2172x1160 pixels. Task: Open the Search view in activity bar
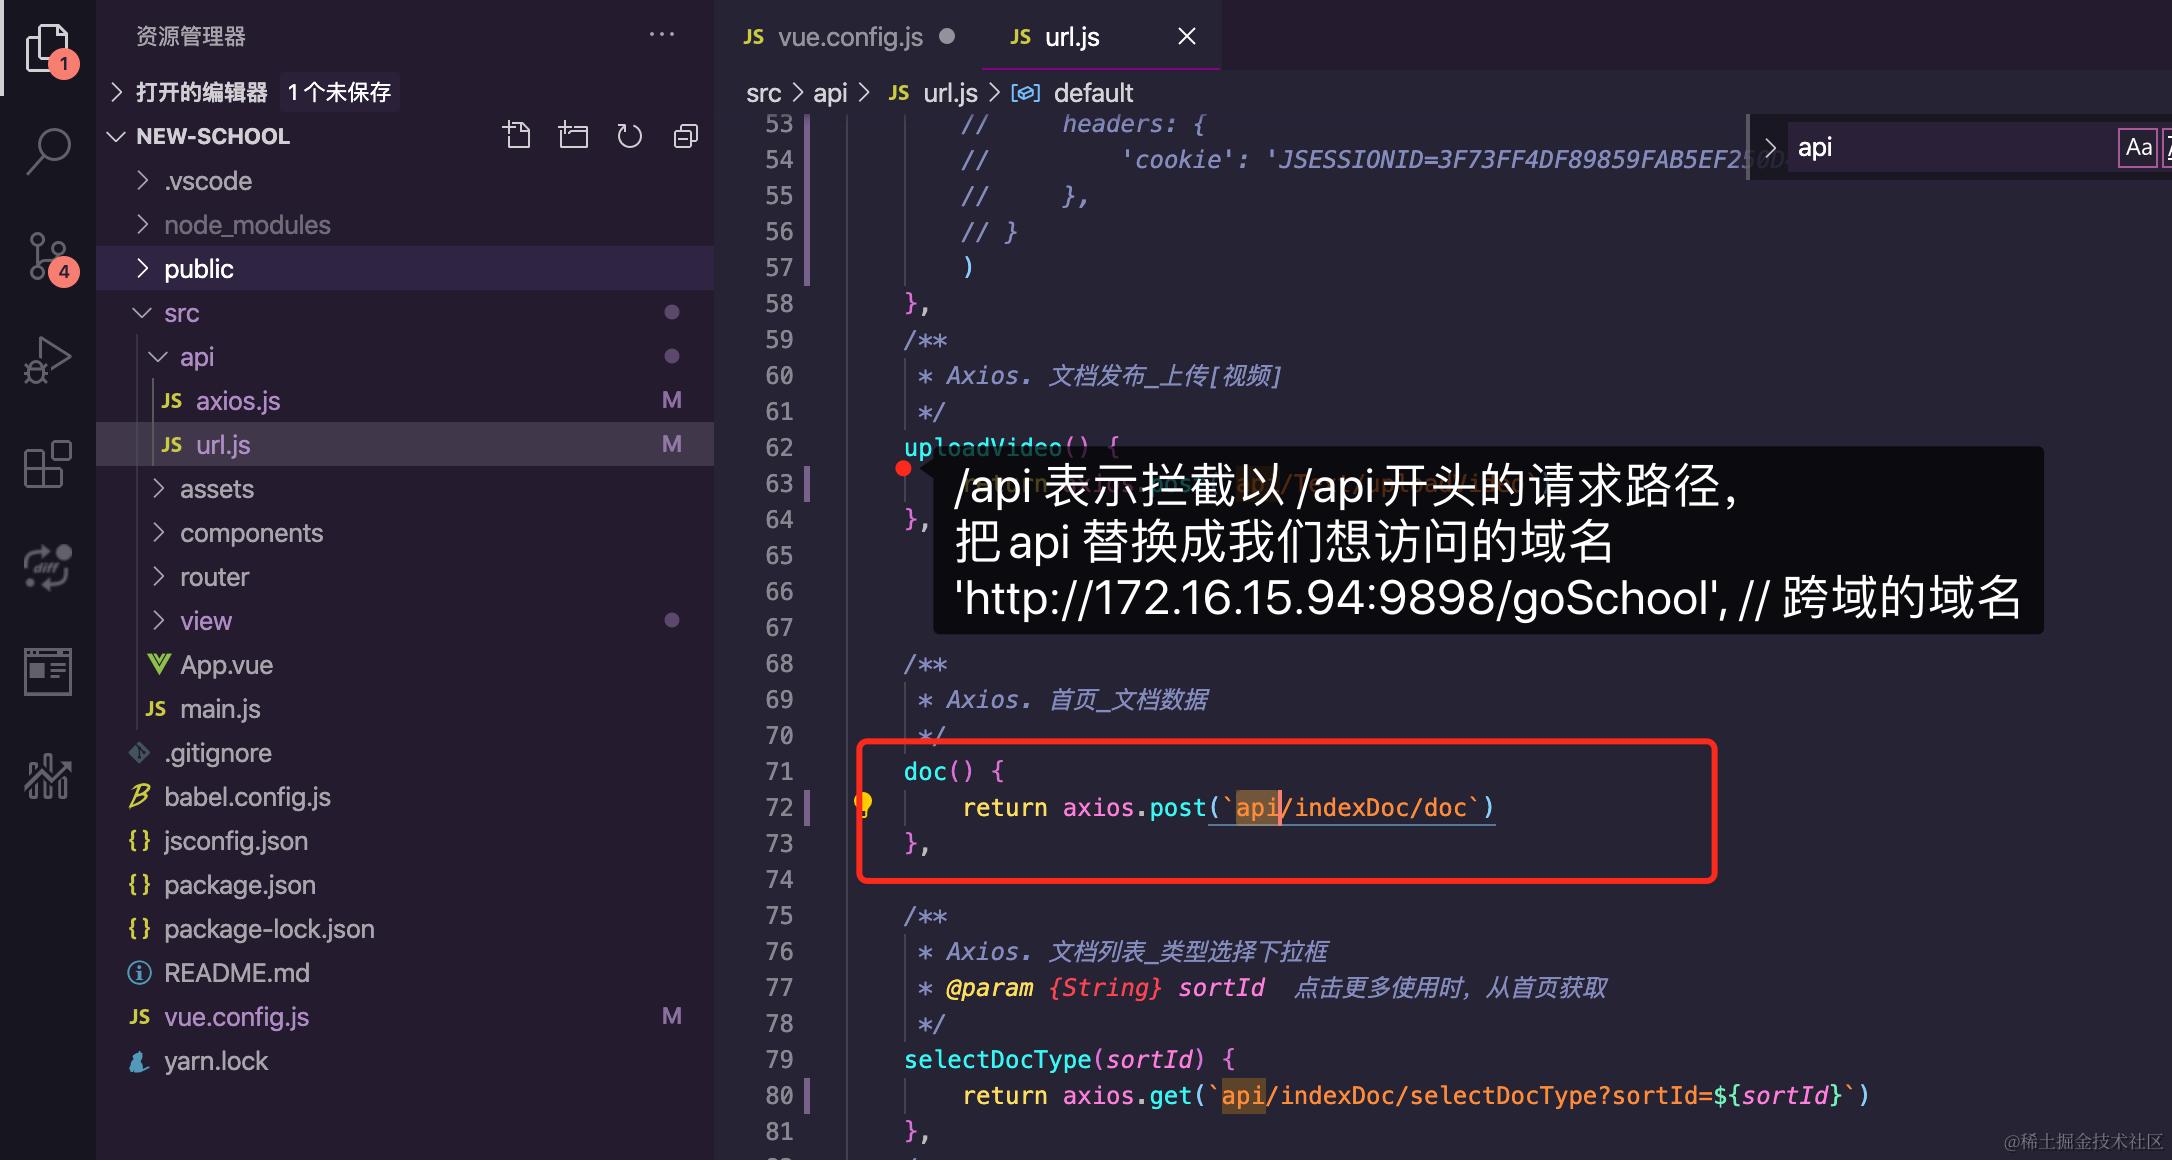(48, 152)
